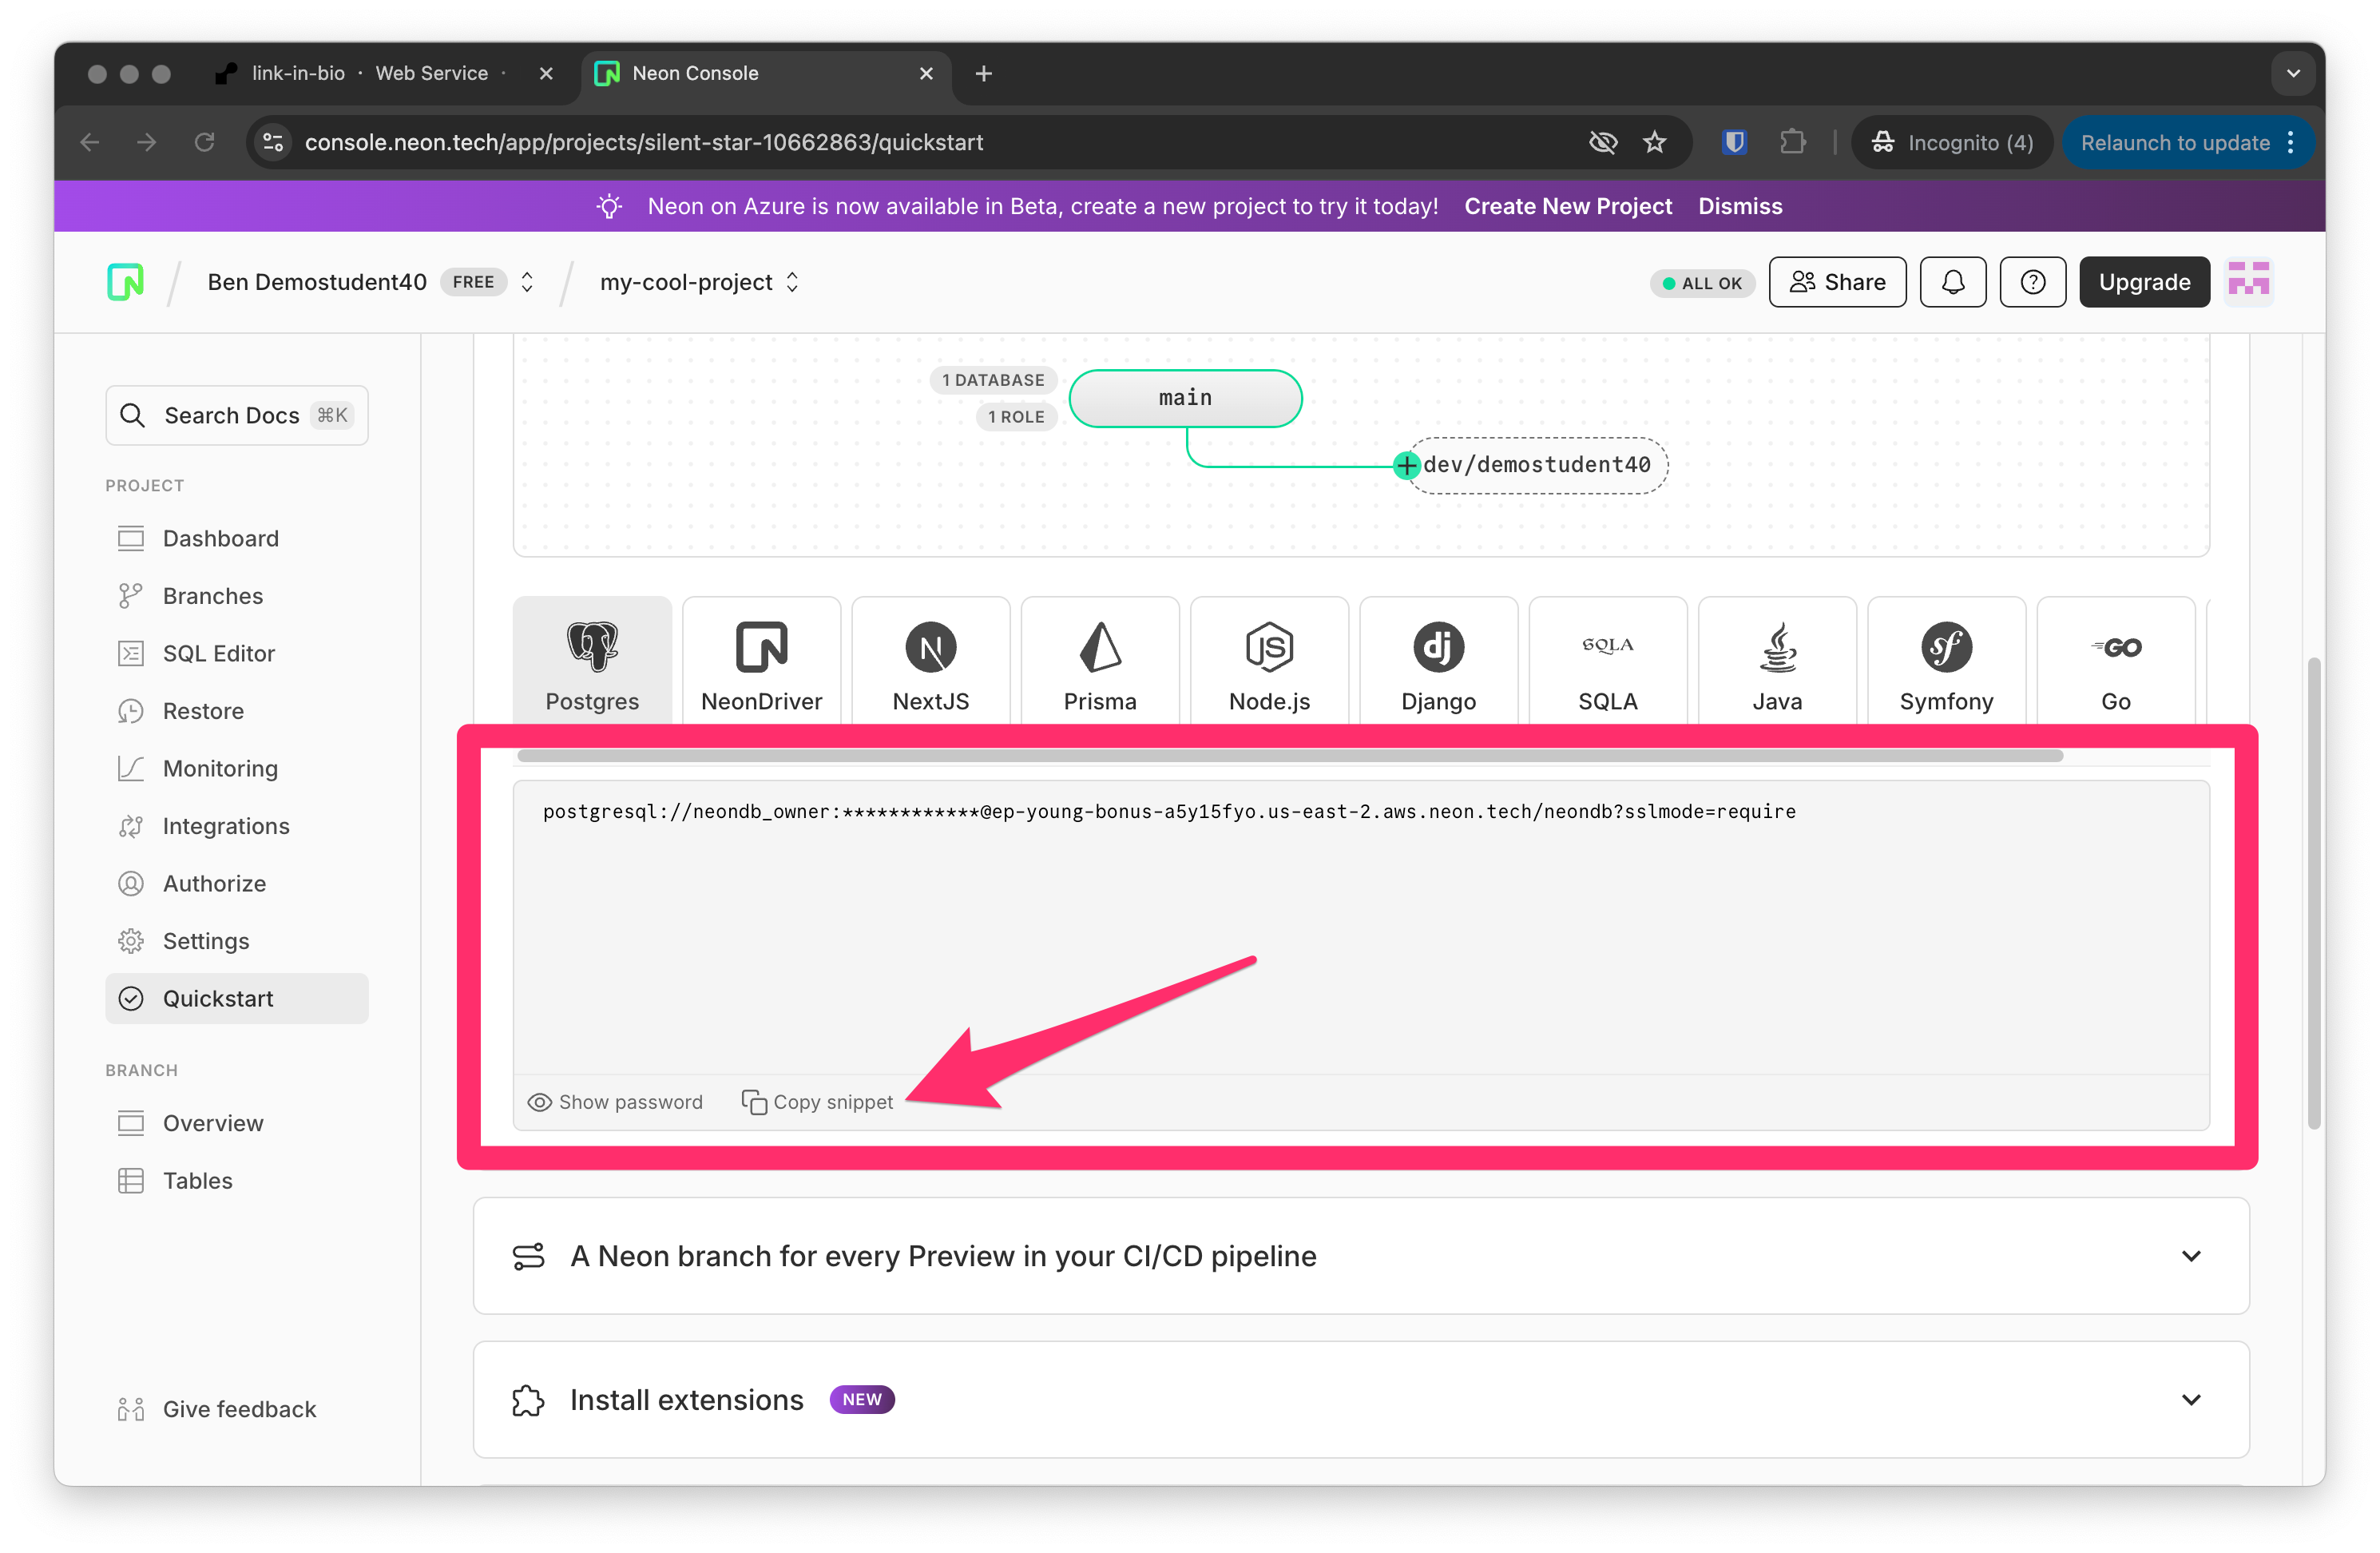Open the Symfony tab
2380x1553 pixels.
1946,661
